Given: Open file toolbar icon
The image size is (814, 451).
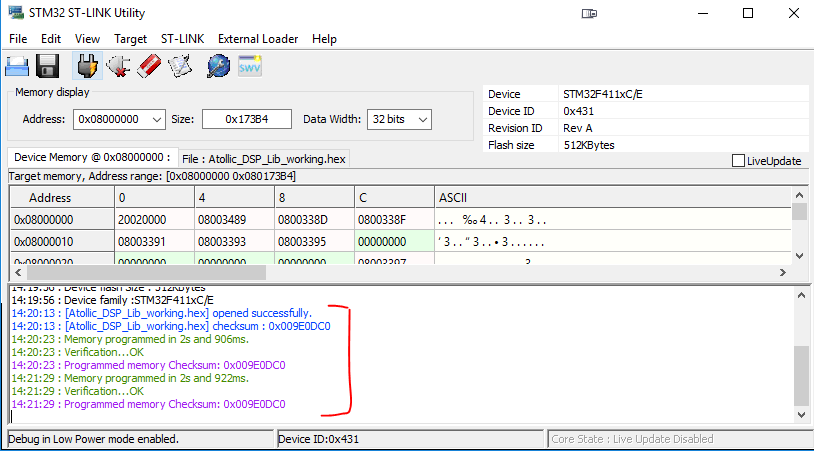Looking at the screenshot, I should 17,67.
